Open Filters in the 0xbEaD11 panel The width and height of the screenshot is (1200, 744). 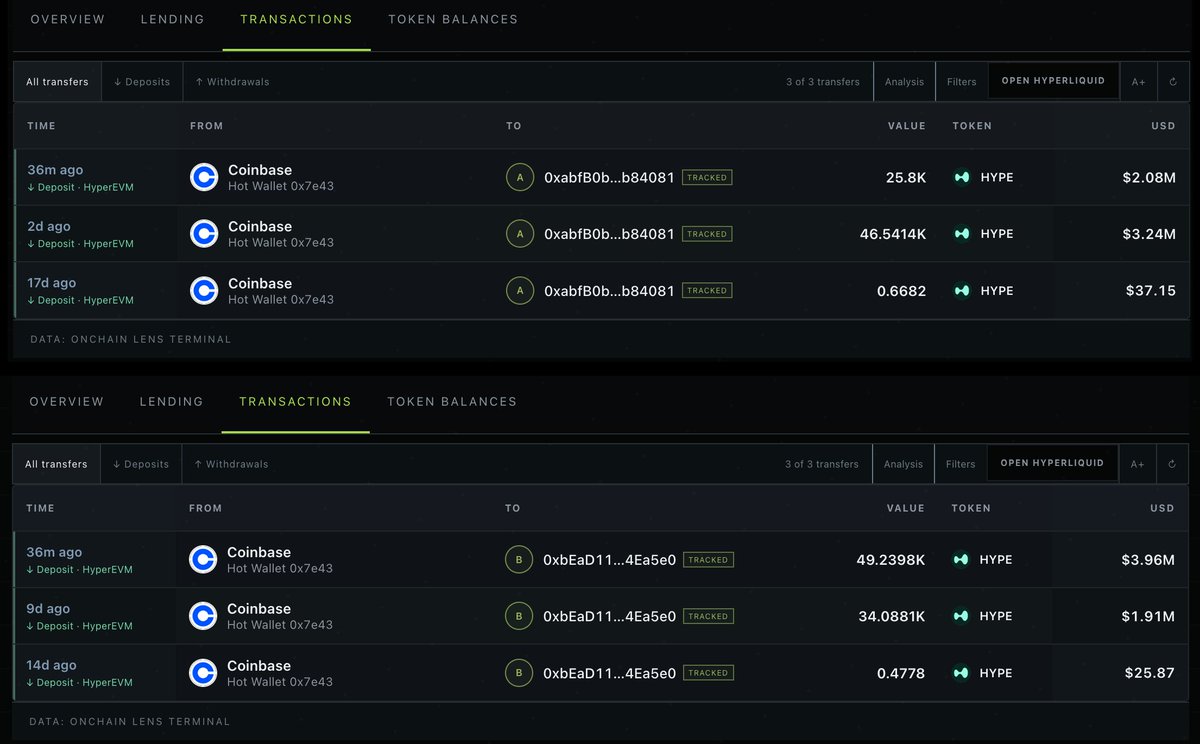point(961,464)
